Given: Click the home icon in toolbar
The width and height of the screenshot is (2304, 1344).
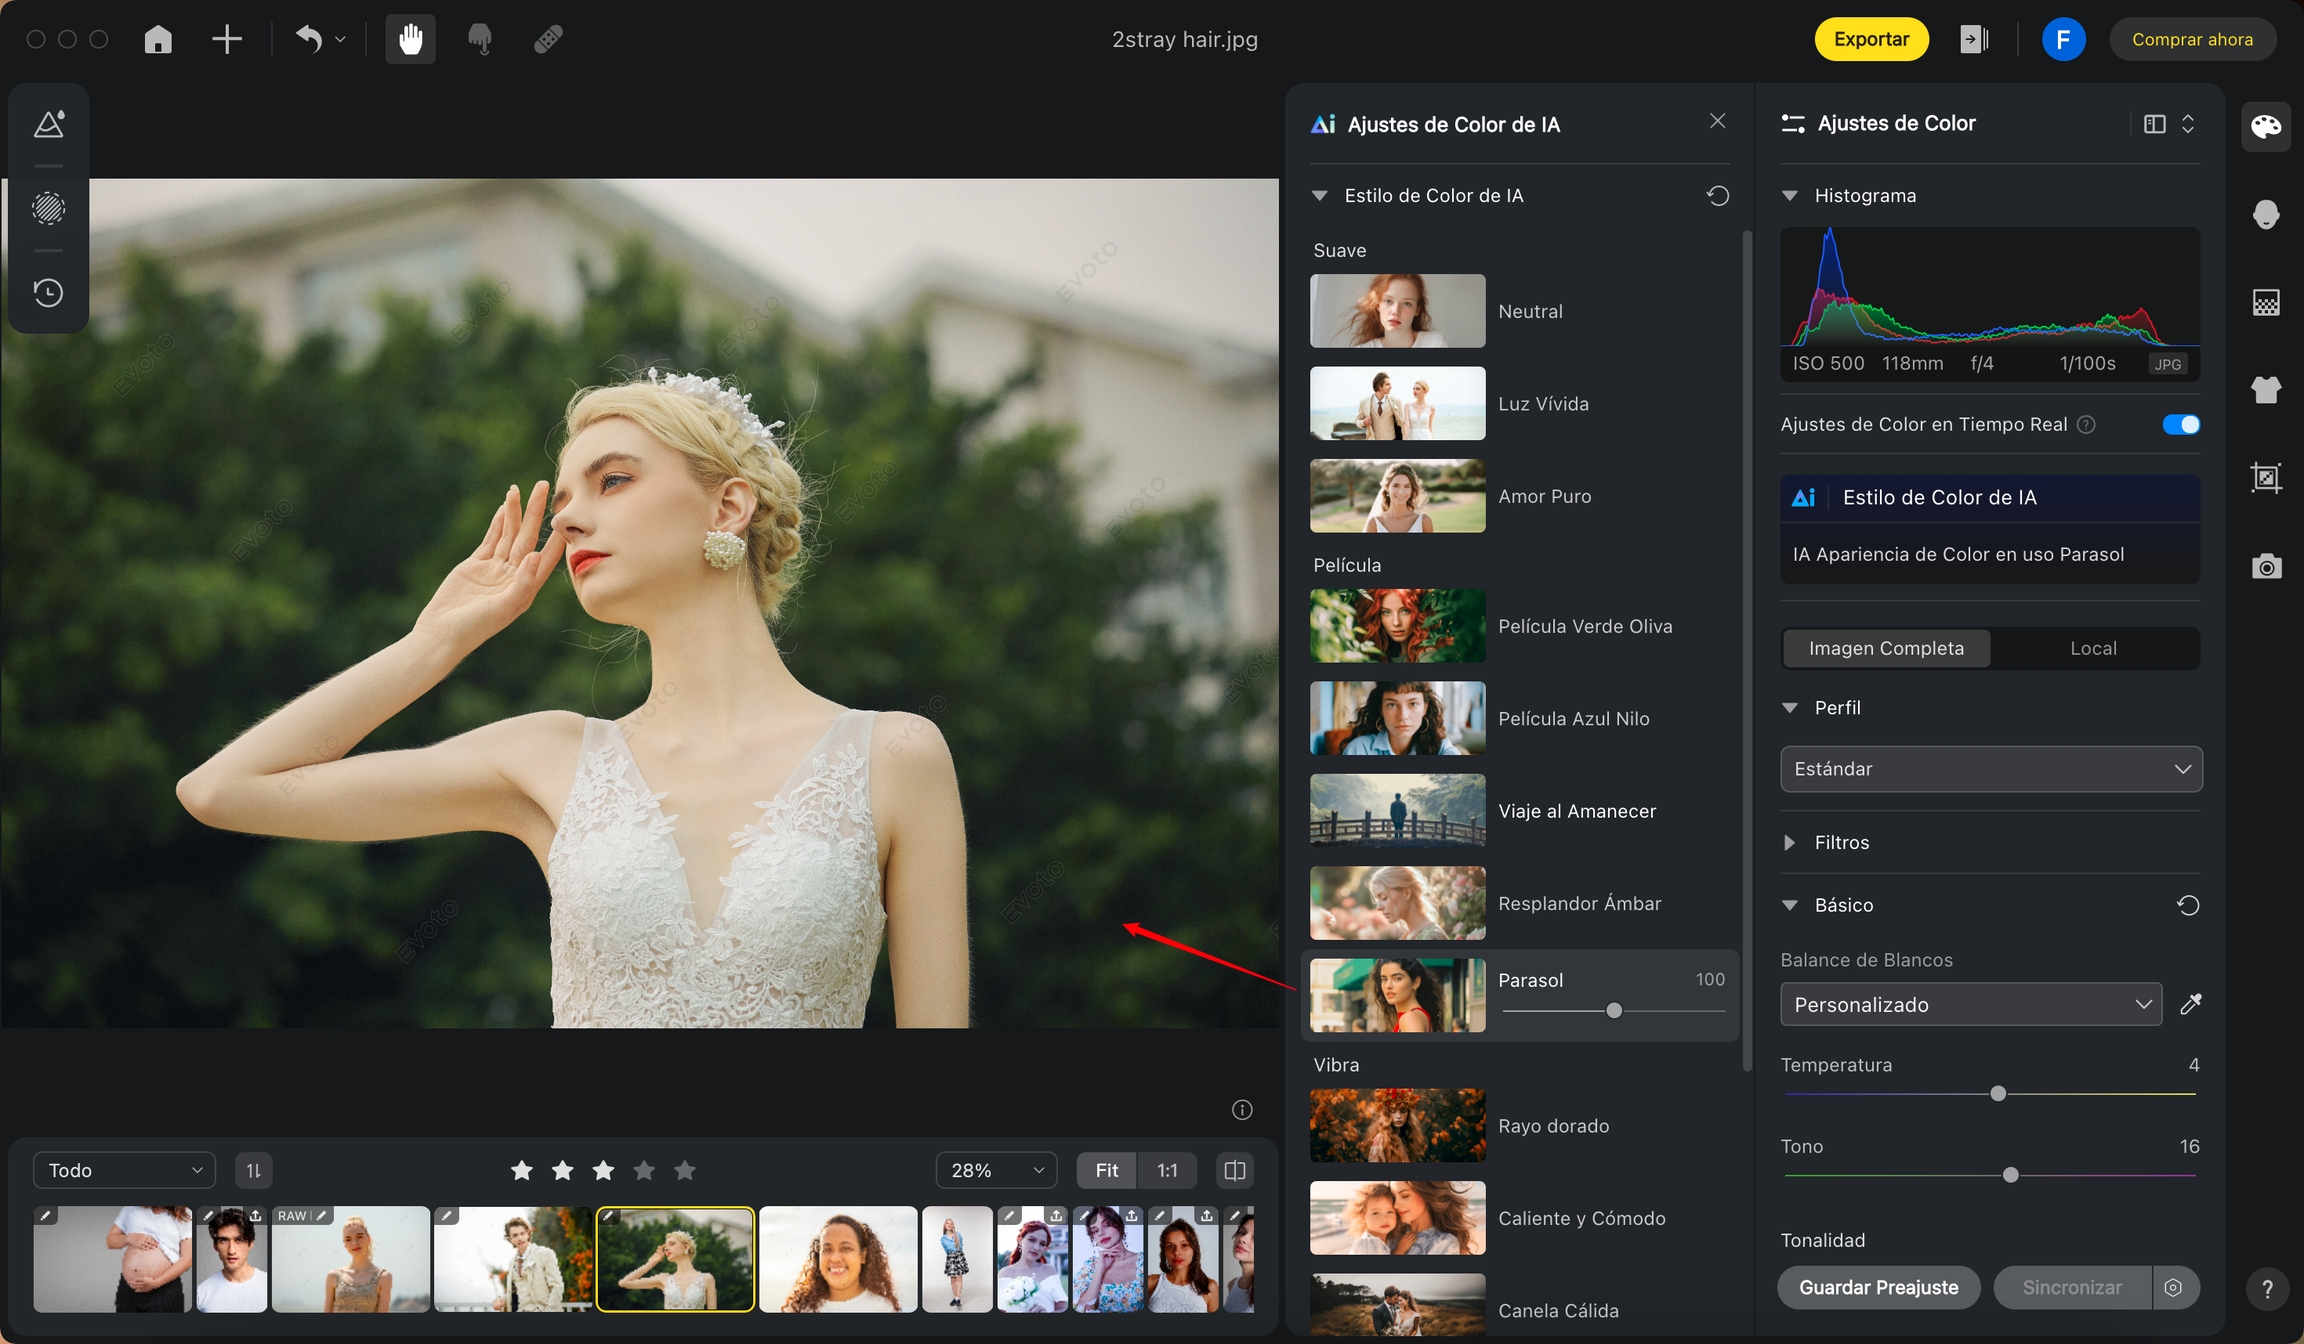Looking at the screenshot, I should 158,39.
